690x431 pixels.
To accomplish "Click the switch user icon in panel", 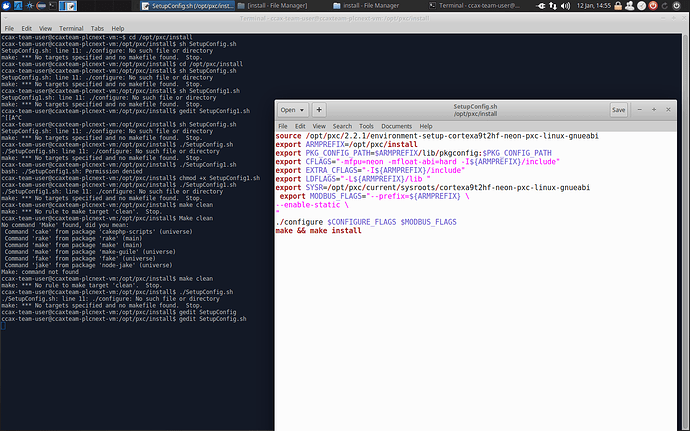I will [x=630, y=6].
